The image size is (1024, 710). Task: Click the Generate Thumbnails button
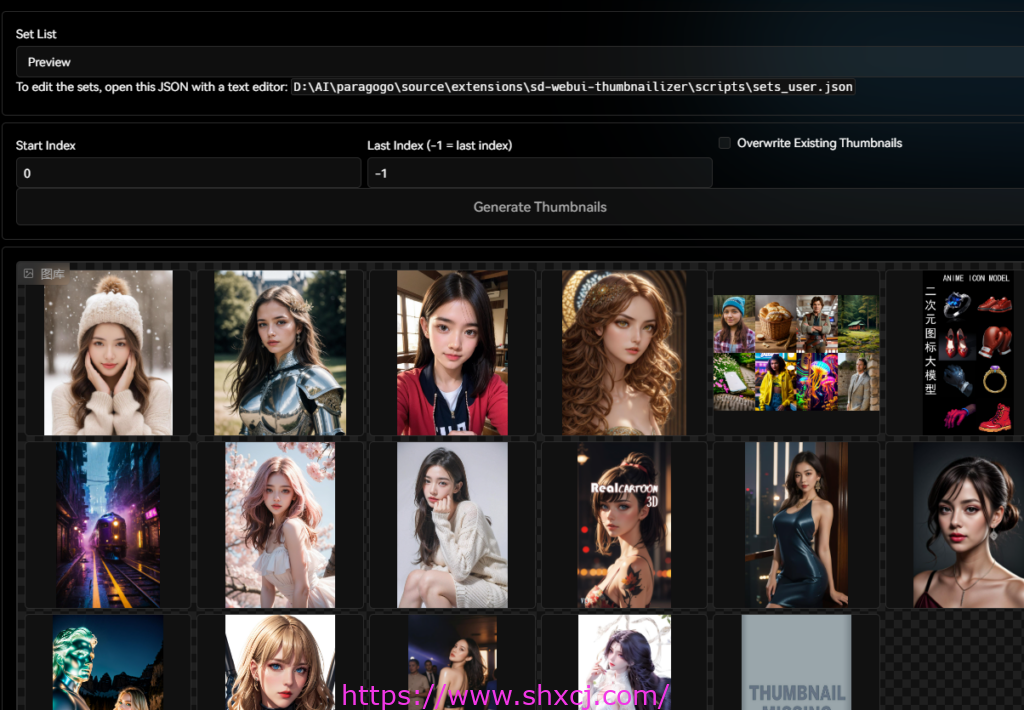pyautogui.click(x=540, y=207)
